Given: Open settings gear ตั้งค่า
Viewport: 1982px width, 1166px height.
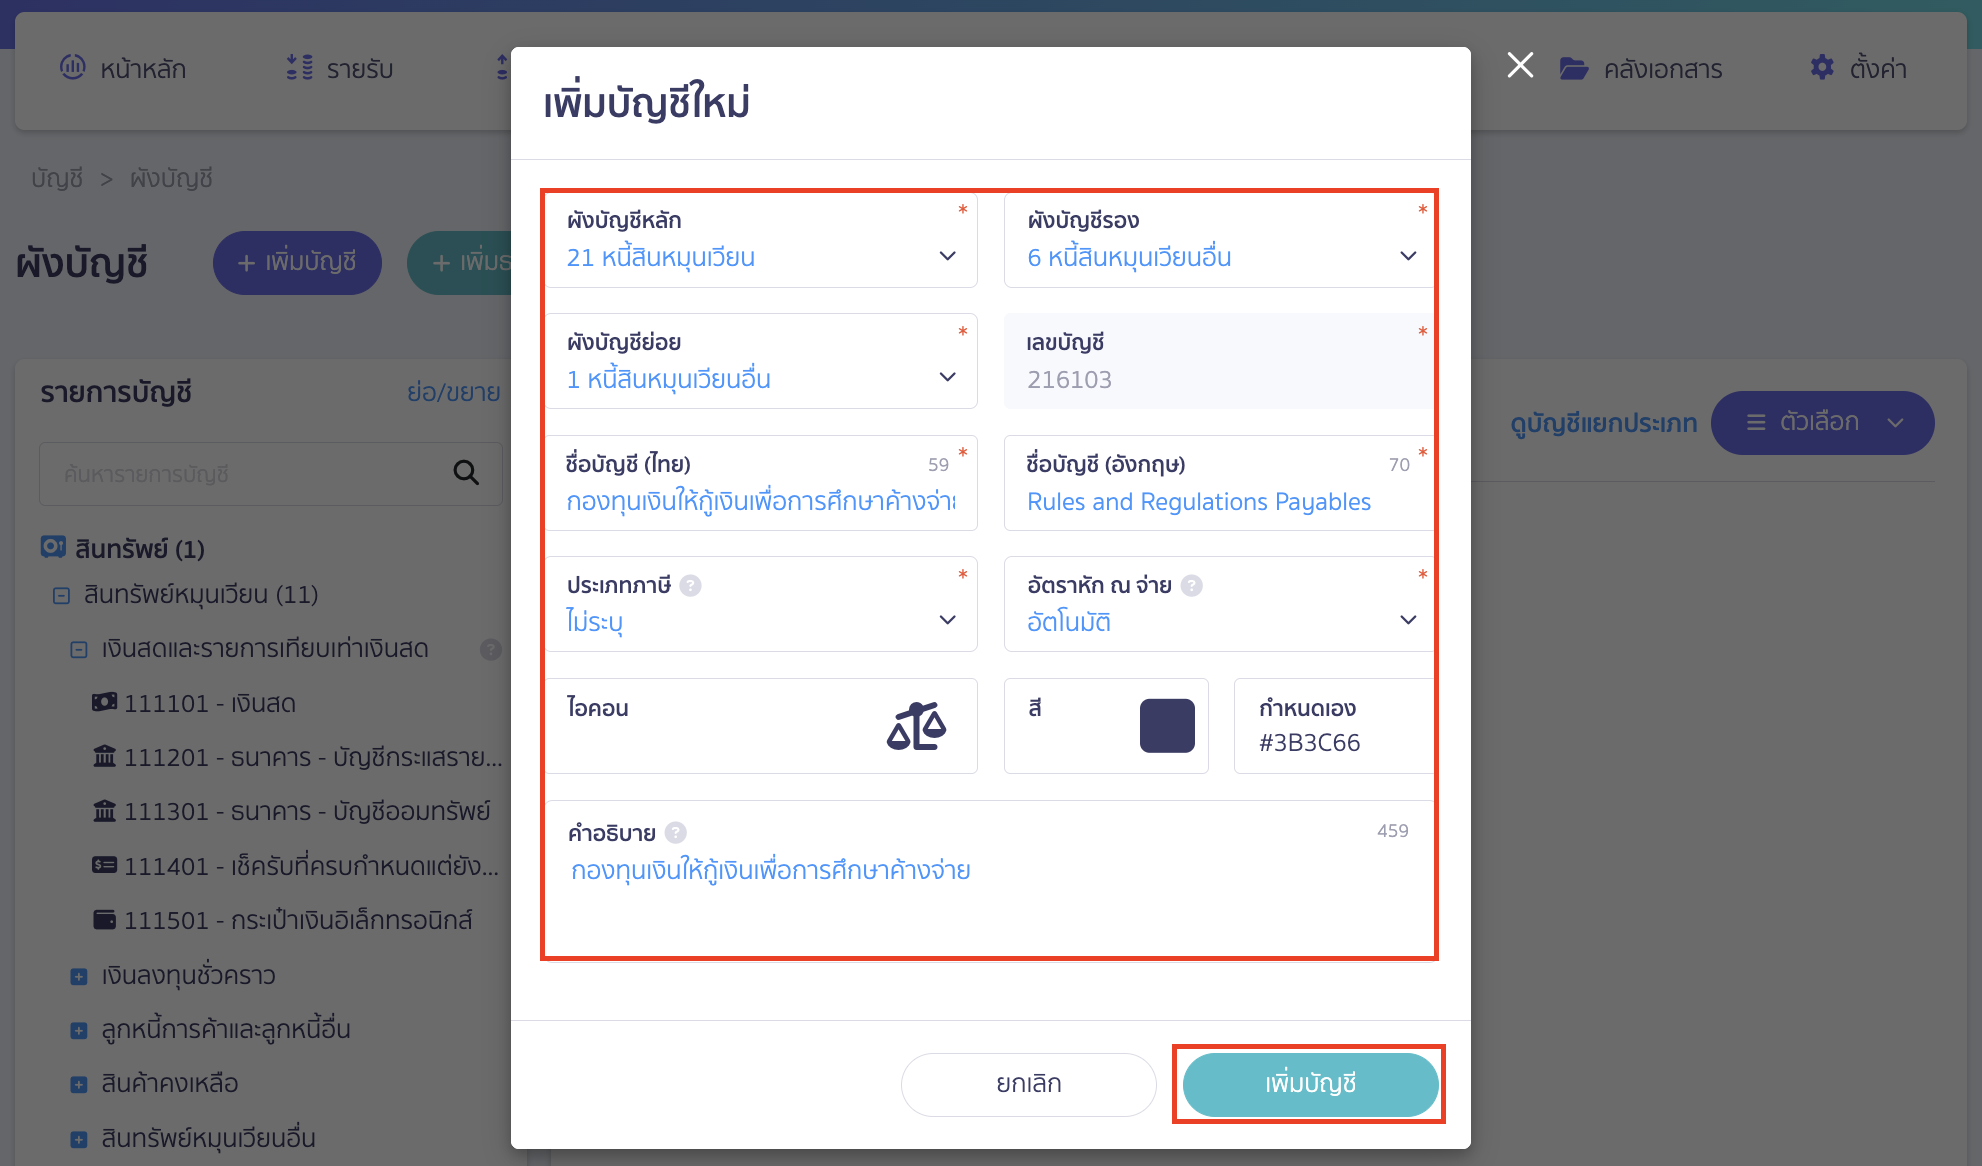Looking at the screenshot, I should click(1822, 68).
